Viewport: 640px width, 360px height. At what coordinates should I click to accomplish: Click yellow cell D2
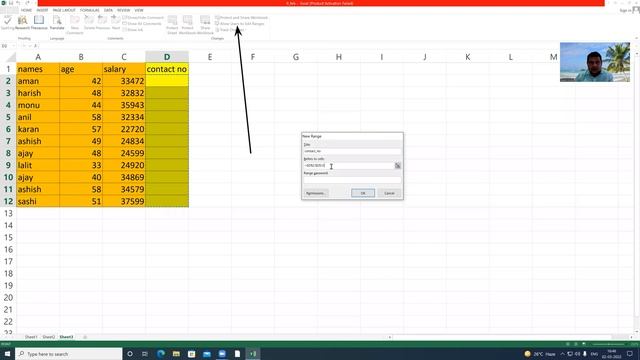point(167,81)
